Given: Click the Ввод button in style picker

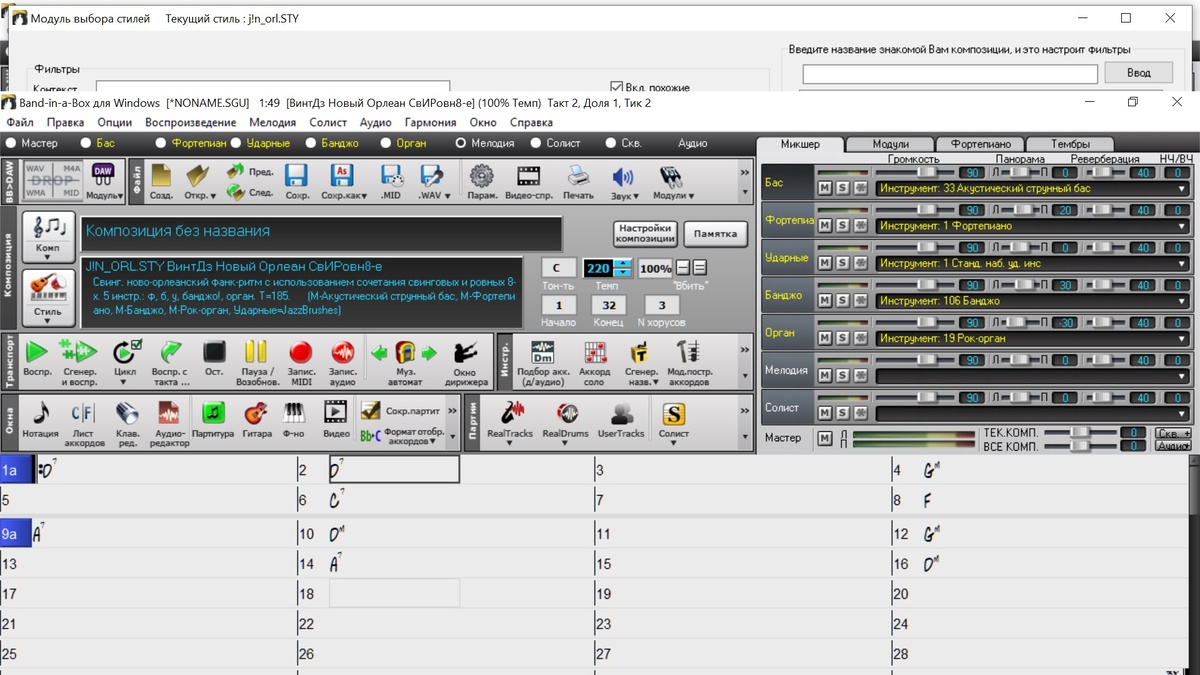Looking at the screenshot, I should coord(1139,72).
